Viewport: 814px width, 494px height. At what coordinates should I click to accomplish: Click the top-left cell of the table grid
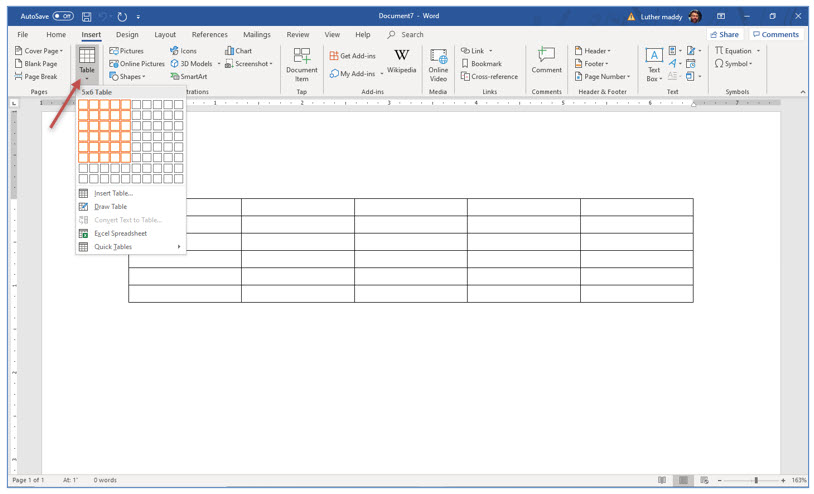(x=83, y=104)
